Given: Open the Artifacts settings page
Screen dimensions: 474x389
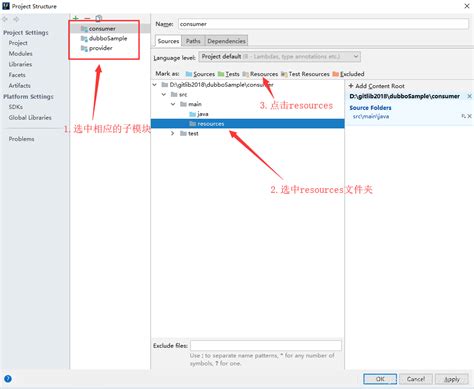Looking at the screenshot, I should click(19, 85).
